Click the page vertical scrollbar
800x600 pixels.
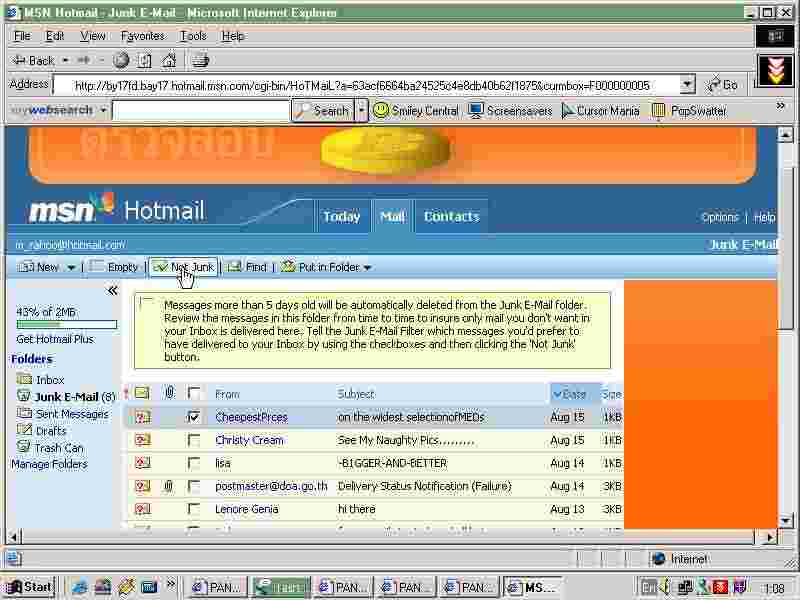click(x=785, y=327)
